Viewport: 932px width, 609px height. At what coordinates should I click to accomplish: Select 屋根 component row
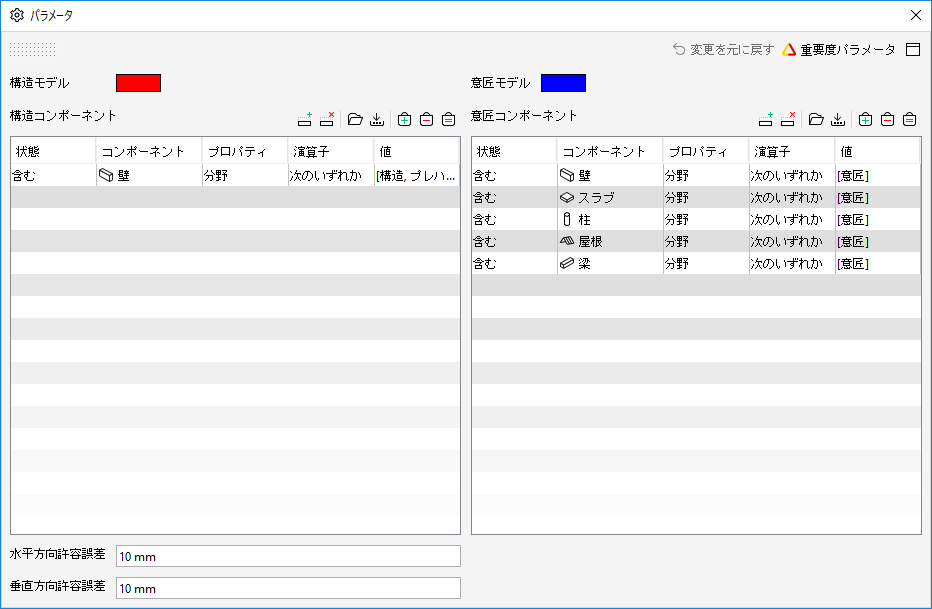(x=610, y=241)
